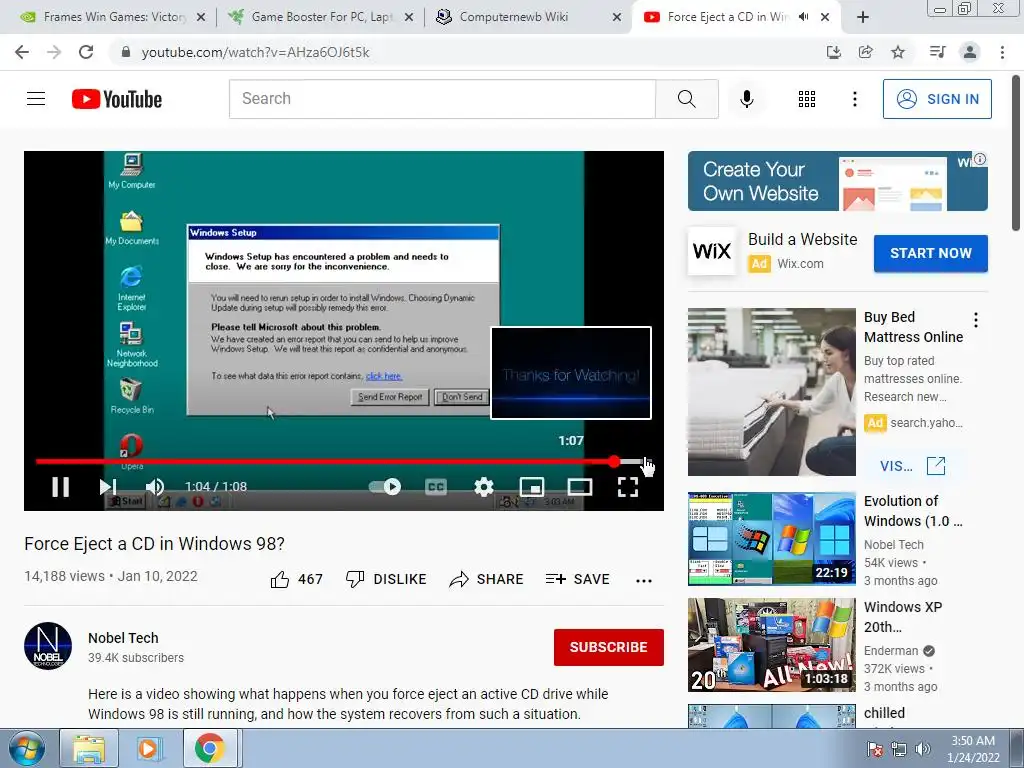Screen dimensions: 1024x768
Task: Bookmark this page star
Action: [898, 52]
